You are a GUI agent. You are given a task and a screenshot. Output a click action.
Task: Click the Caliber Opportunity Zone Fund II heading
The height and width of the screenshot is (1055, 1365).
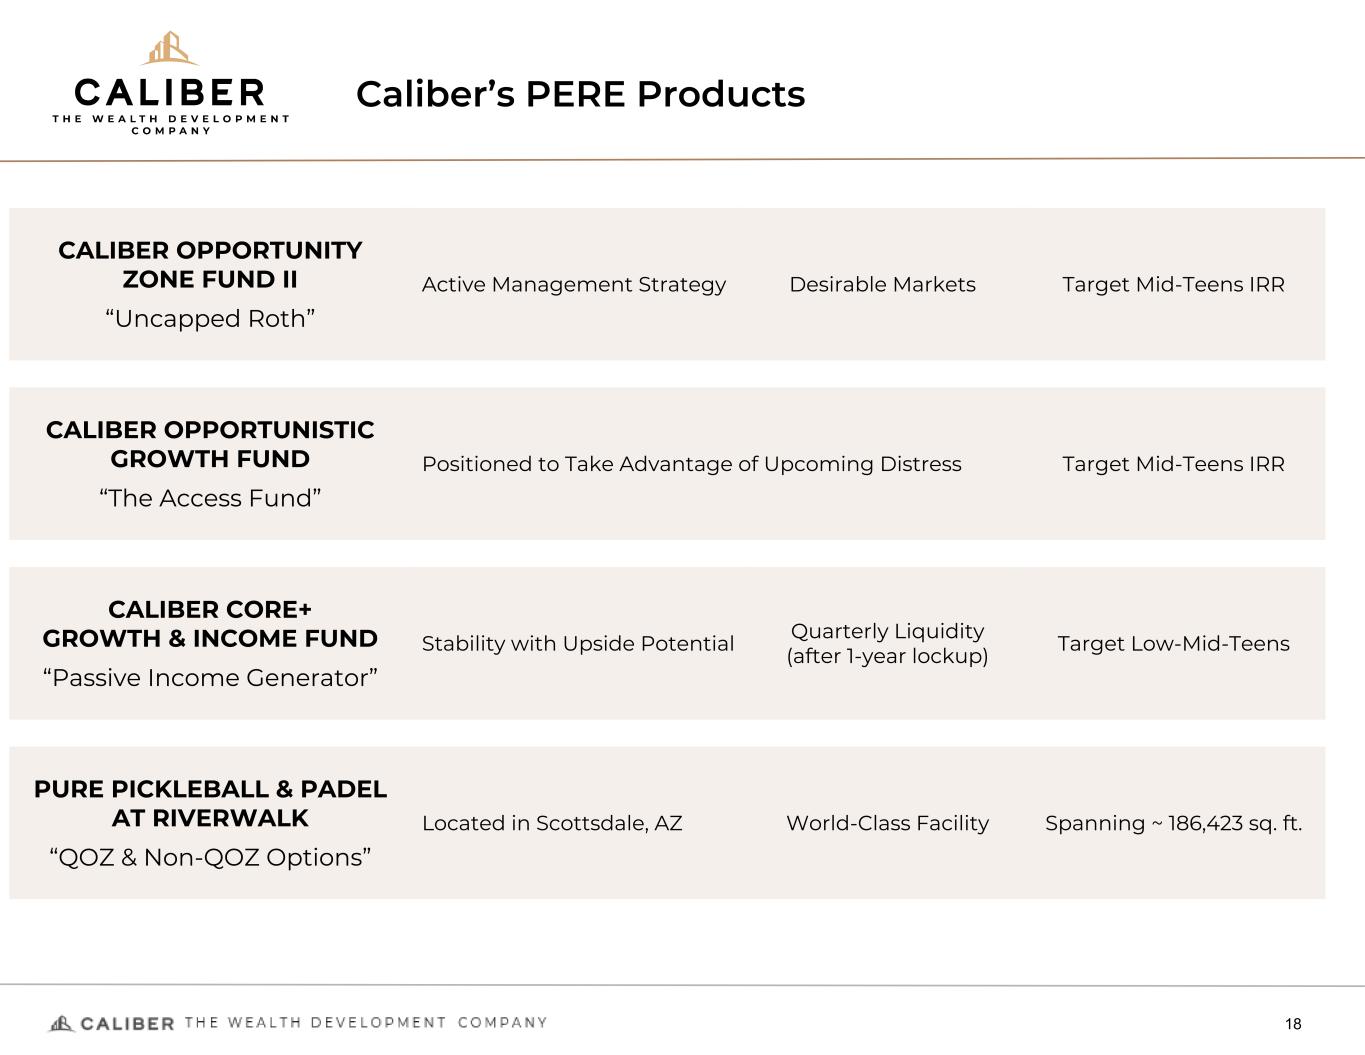(210, 265)
